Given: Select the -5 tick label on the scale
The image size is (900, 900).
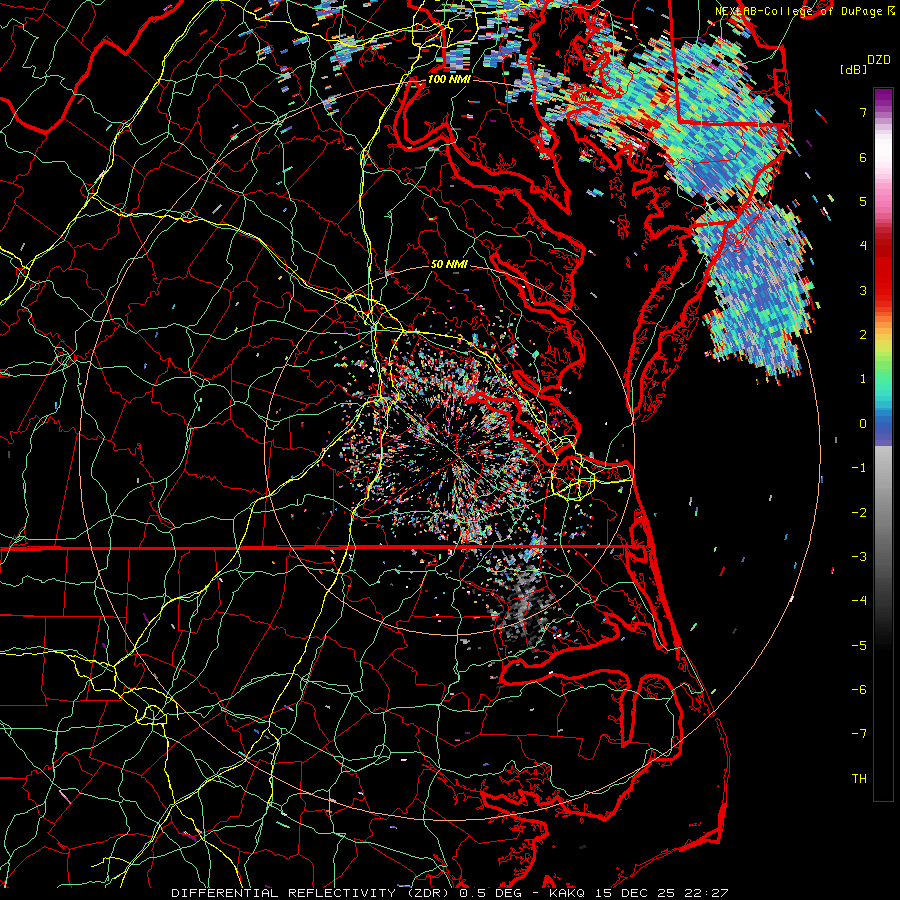Looking at the screenshot, I should point(859,646).
